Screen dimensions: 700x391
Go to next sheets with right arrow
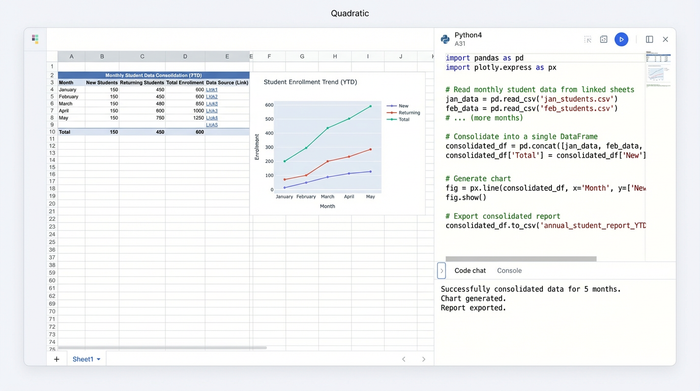coord(423,359)
